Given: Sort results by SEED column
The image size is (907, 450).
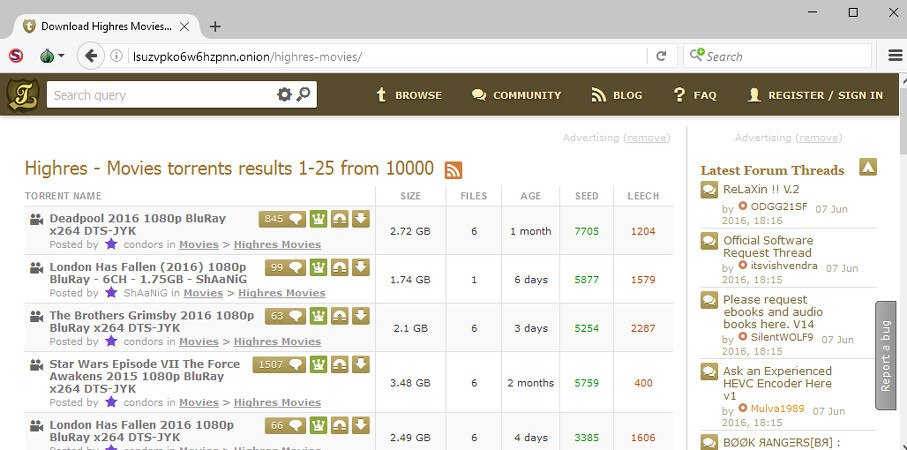Looking at the screenshot, I should [587, 196].
